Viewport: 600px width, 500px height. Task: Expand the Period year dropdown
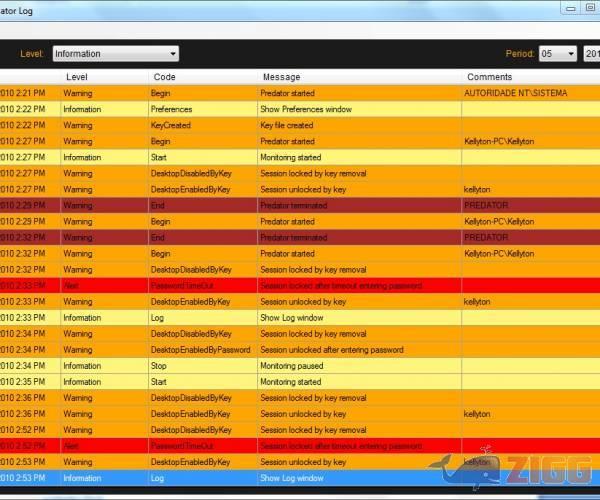pyautogui.click(x=592, y=54)
